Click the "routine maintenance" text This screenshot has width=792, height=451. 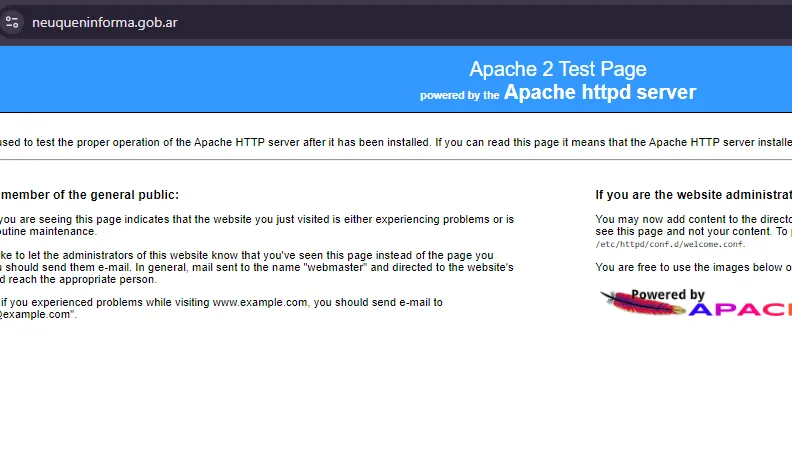point(50,231)
